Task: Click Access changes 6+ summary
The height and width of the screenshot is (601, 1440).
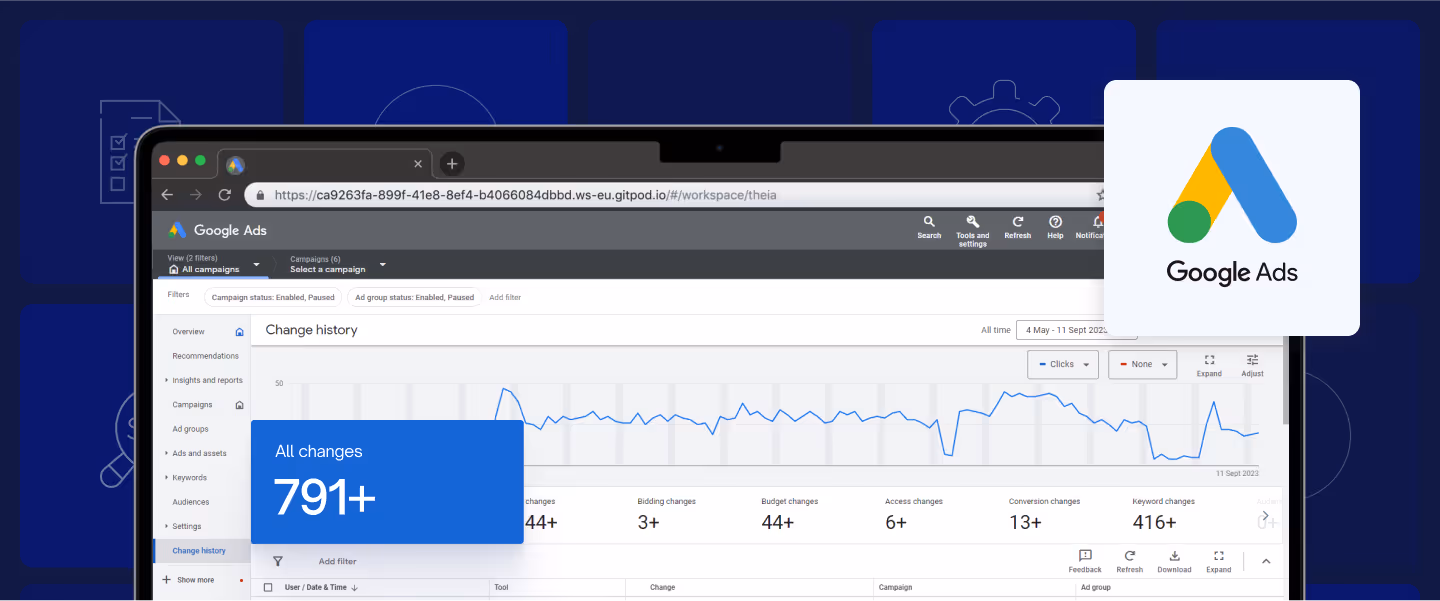Action: click(x=913, y=513)
